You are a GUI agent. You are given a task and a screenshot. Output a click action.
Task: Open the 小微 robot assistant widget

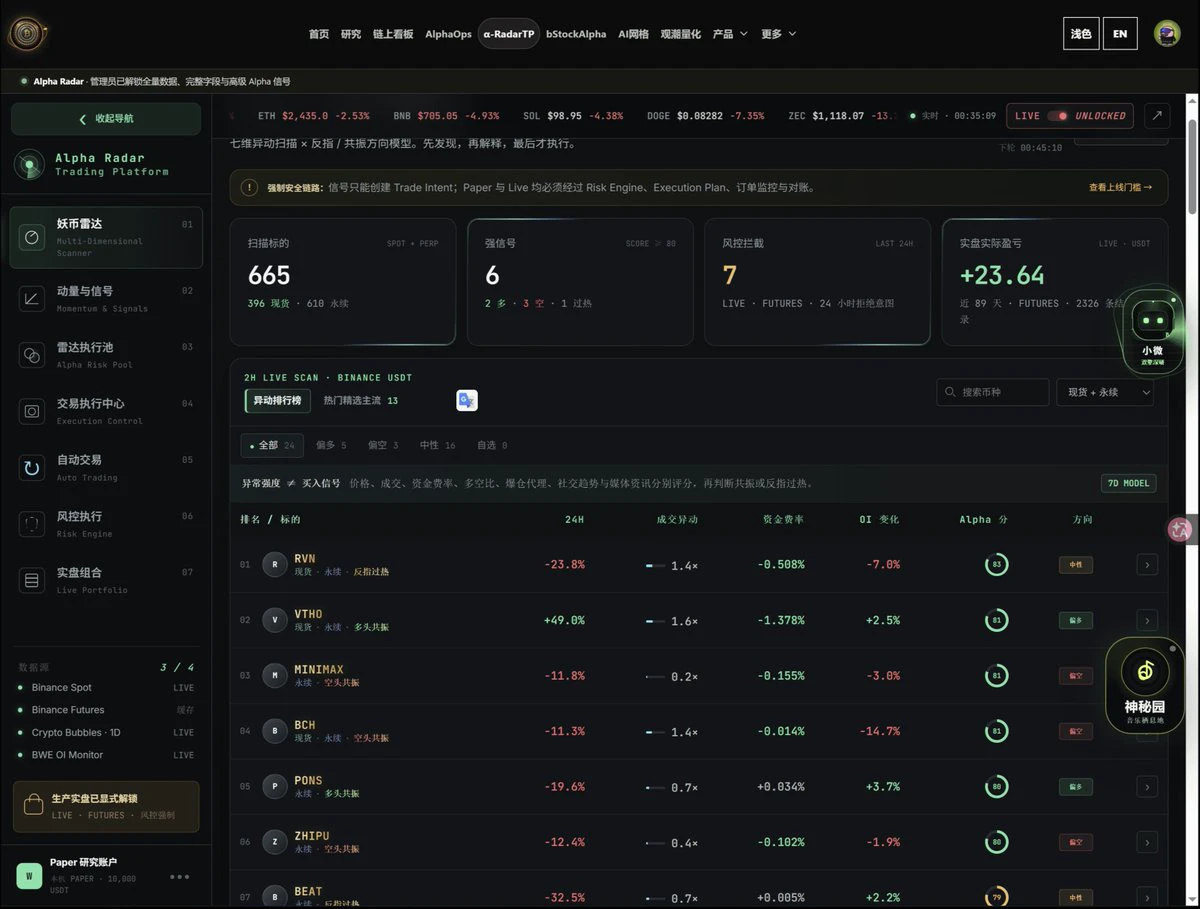[x=1152, y=332]
